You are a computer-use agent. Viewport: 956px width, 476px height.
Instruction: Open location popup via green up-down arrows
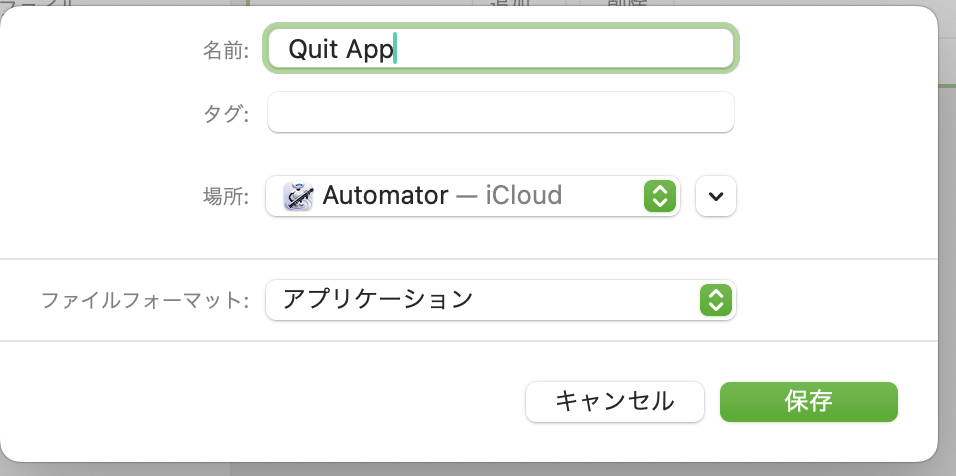660,196
